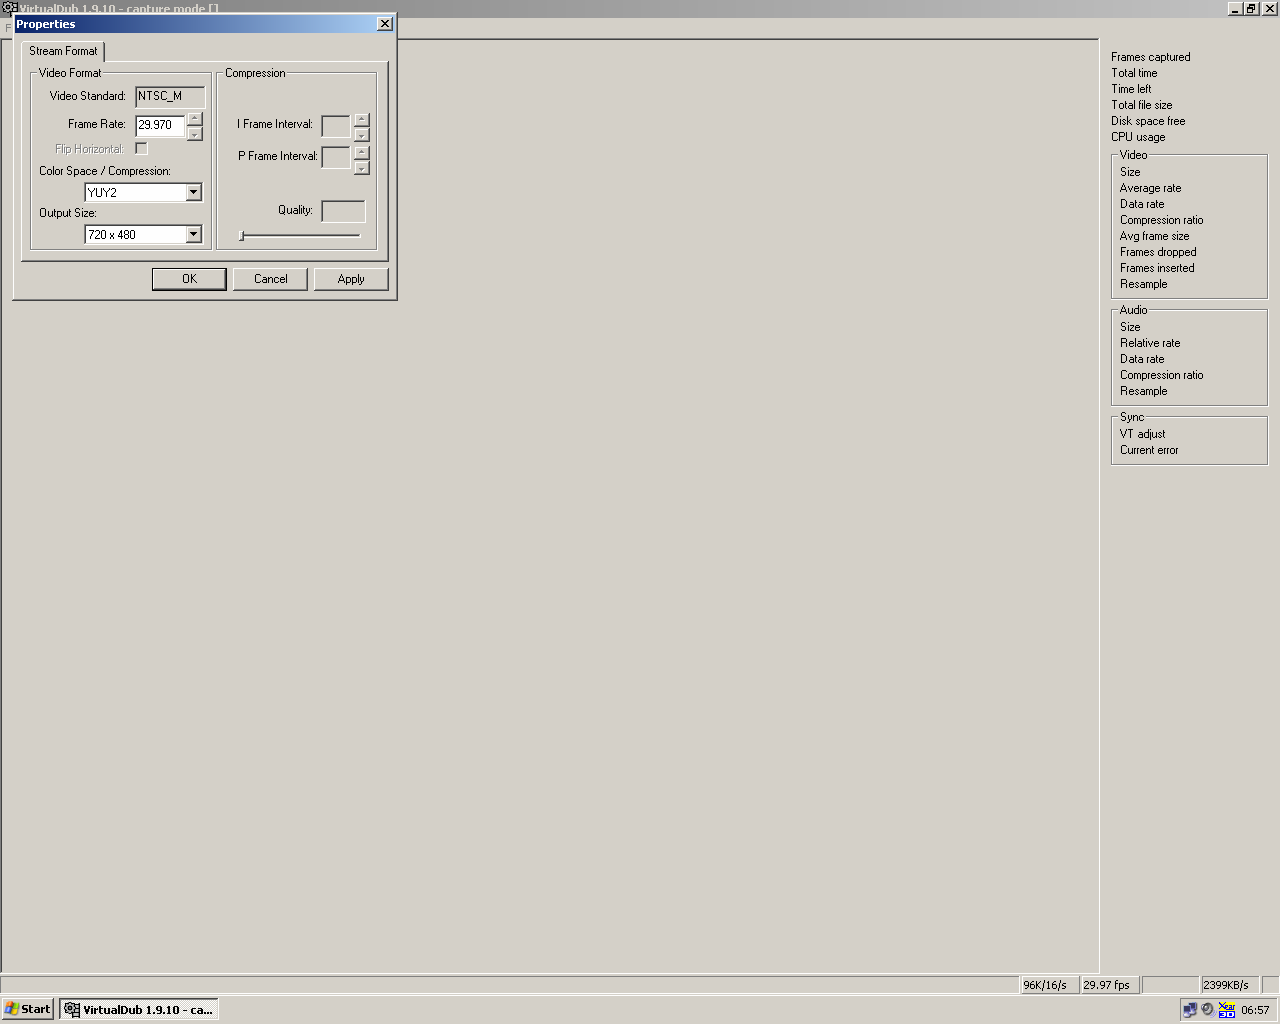Click the 'Time left' label
This screenshot has height=1024, width=1280.
[x=1131, y=89]
